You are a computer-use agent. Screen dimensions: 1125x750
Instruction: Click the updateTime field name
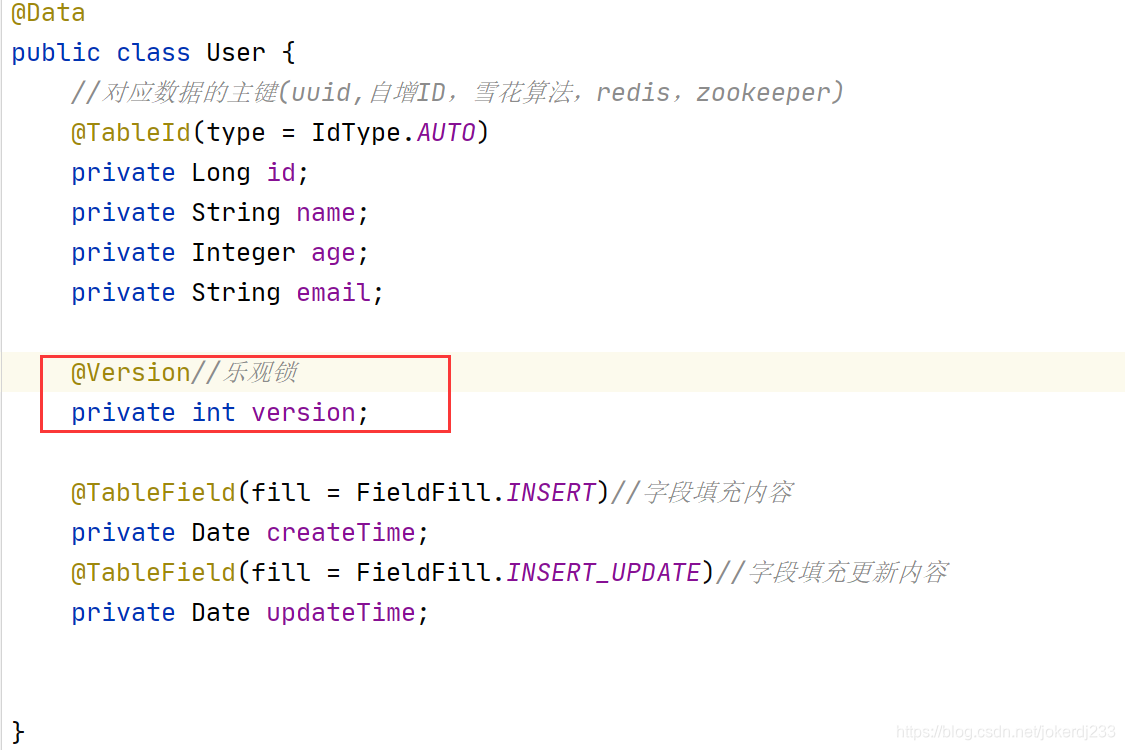(x=341, y=613)
